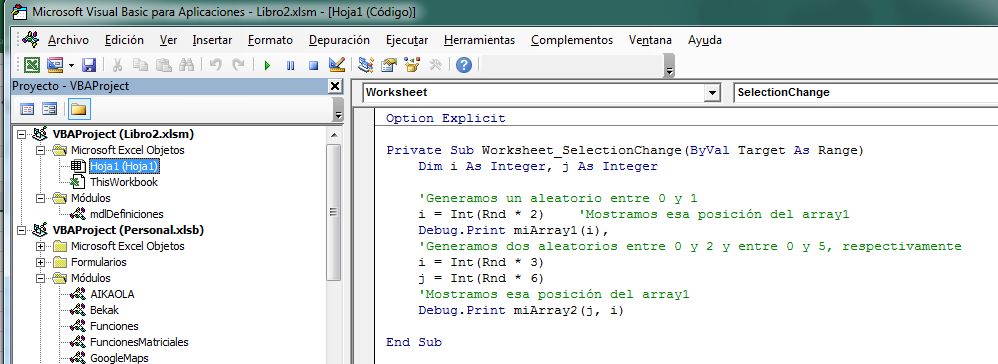Open the Object Browser icon
This screenshot has width=998, height=364.
[412, 65]
